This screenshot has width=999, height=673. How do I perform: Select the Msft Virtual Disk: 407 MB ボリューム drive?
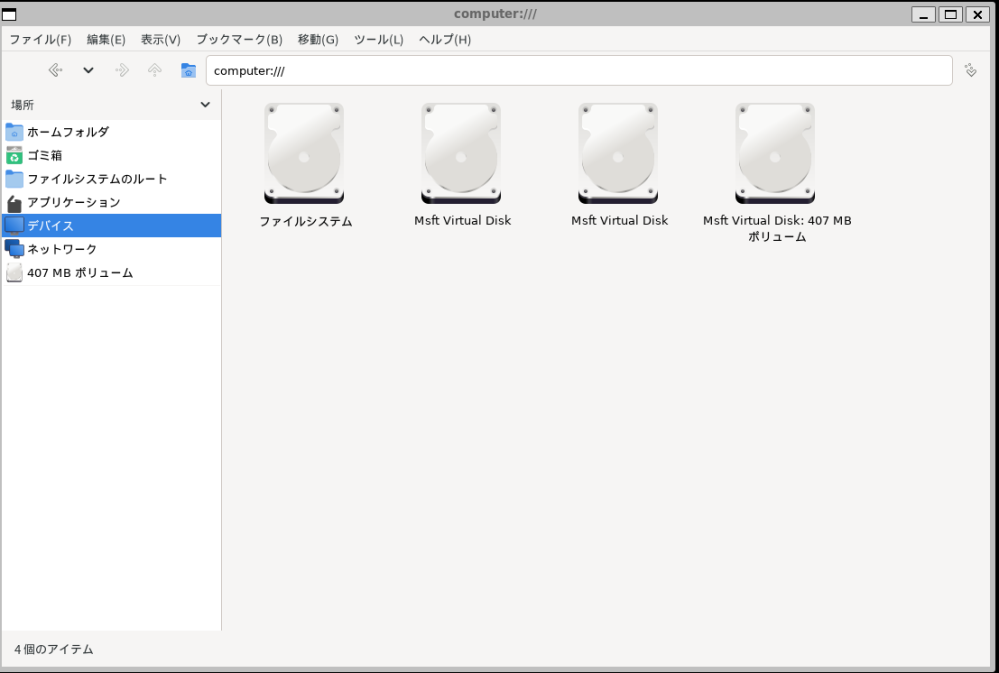776,155
